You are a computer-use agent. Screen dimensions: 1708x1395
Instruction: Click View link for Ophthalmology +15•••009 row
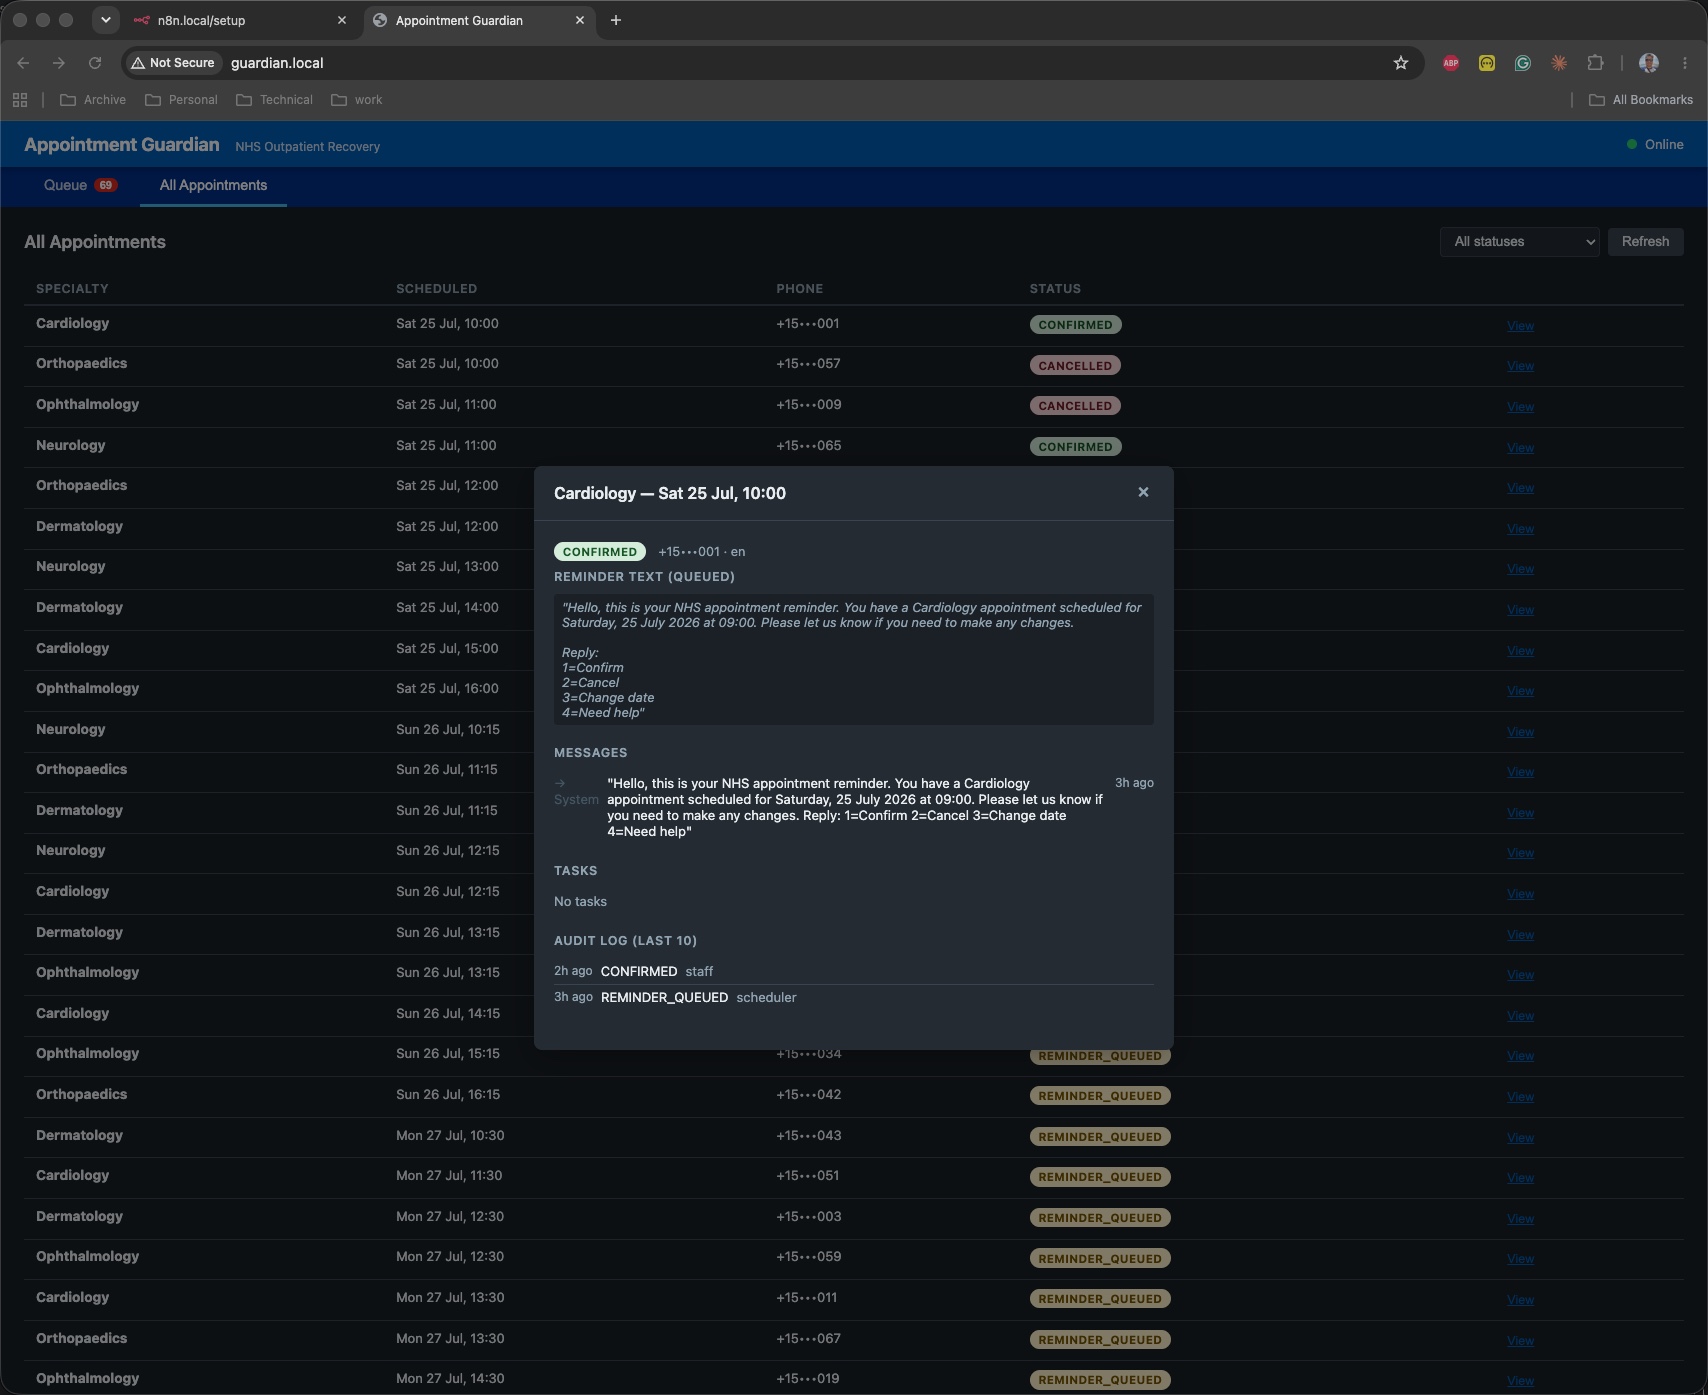[1520, 407]
